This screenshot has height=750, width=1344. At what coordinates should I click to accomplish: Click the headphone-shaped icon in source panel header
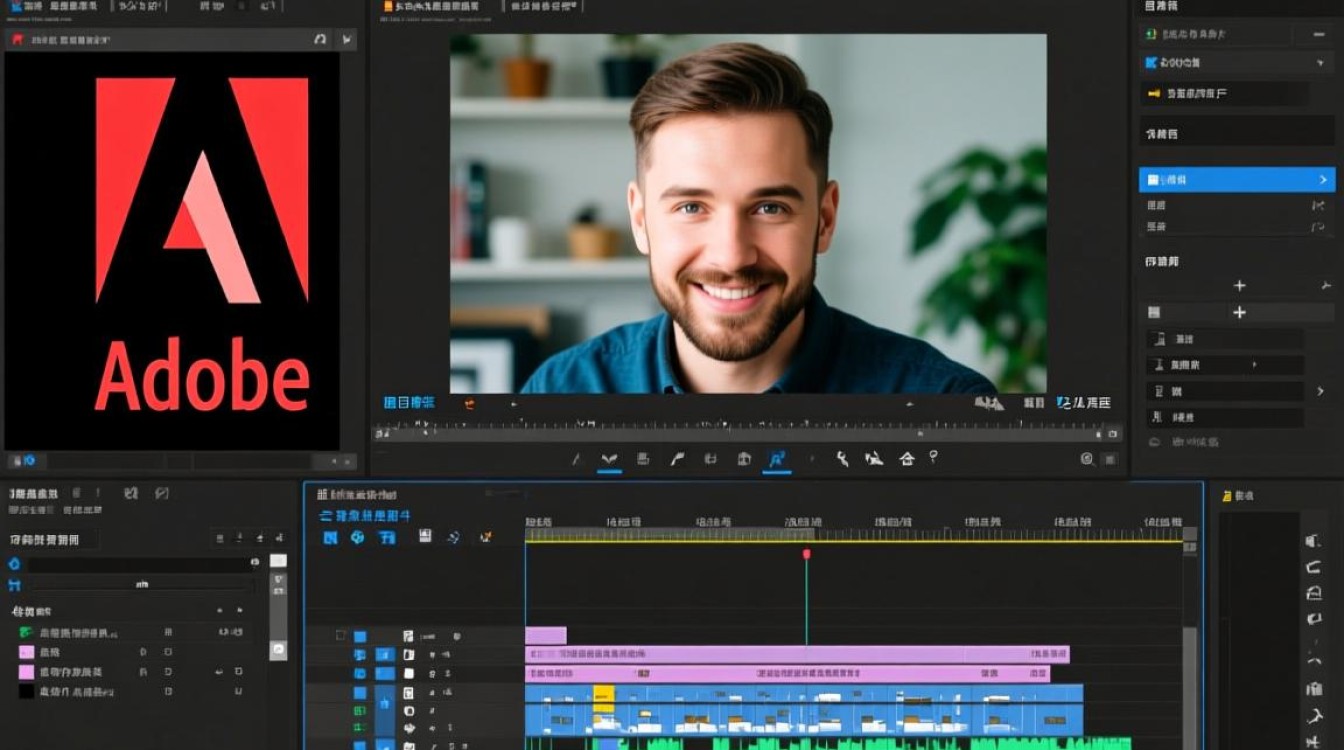click(320, 40)
